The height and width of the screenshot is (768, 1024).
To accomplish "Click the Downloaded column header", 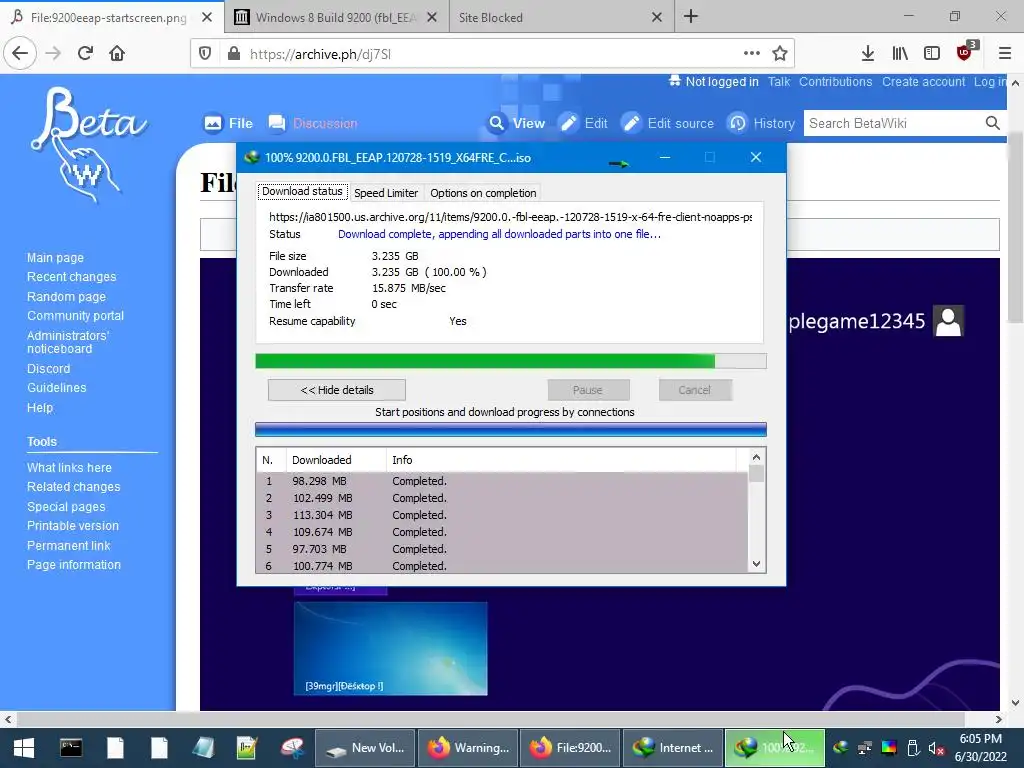I will pyautogui.click(x=336, y=460).
